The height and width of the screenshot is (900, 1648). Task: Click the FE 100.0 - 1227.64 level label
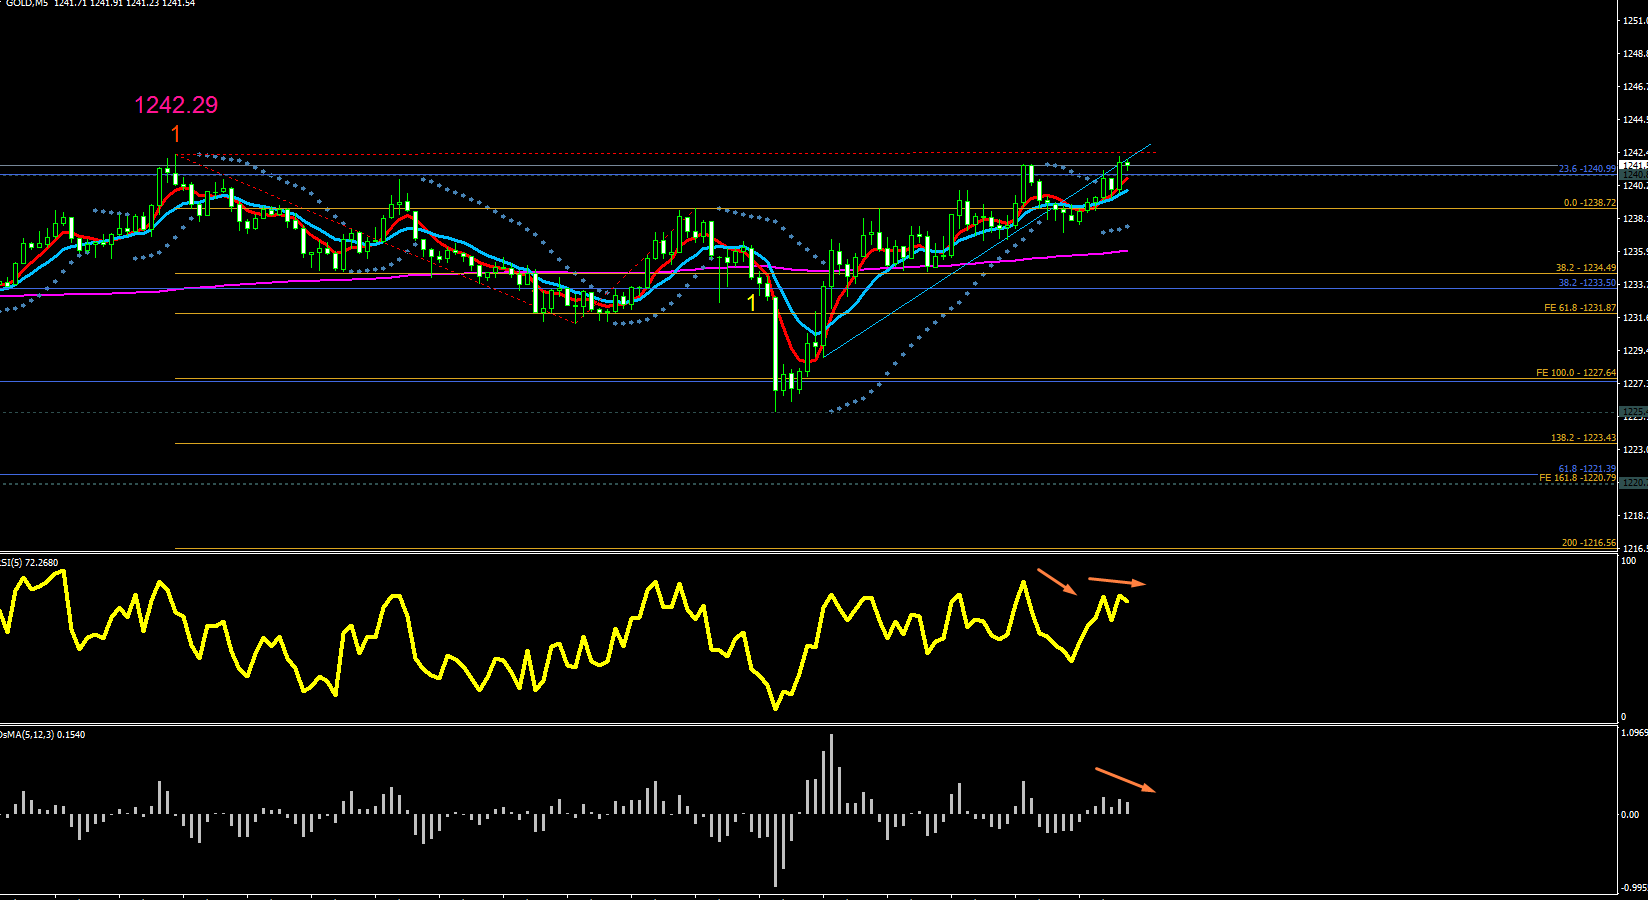[1576, 373]
